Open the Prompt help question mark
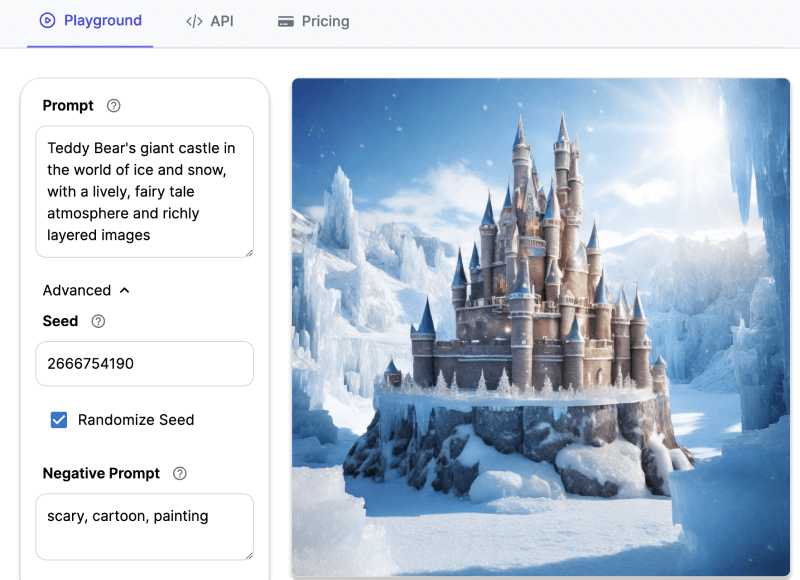The width and height of the screenshot is (800, 580). coord(114,106)
